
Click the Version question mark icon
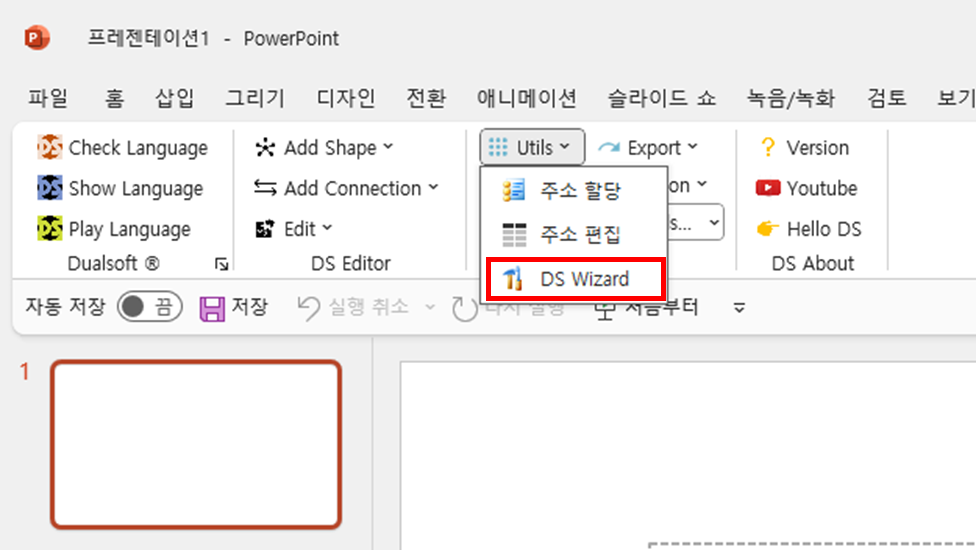(x=768, y=148)
